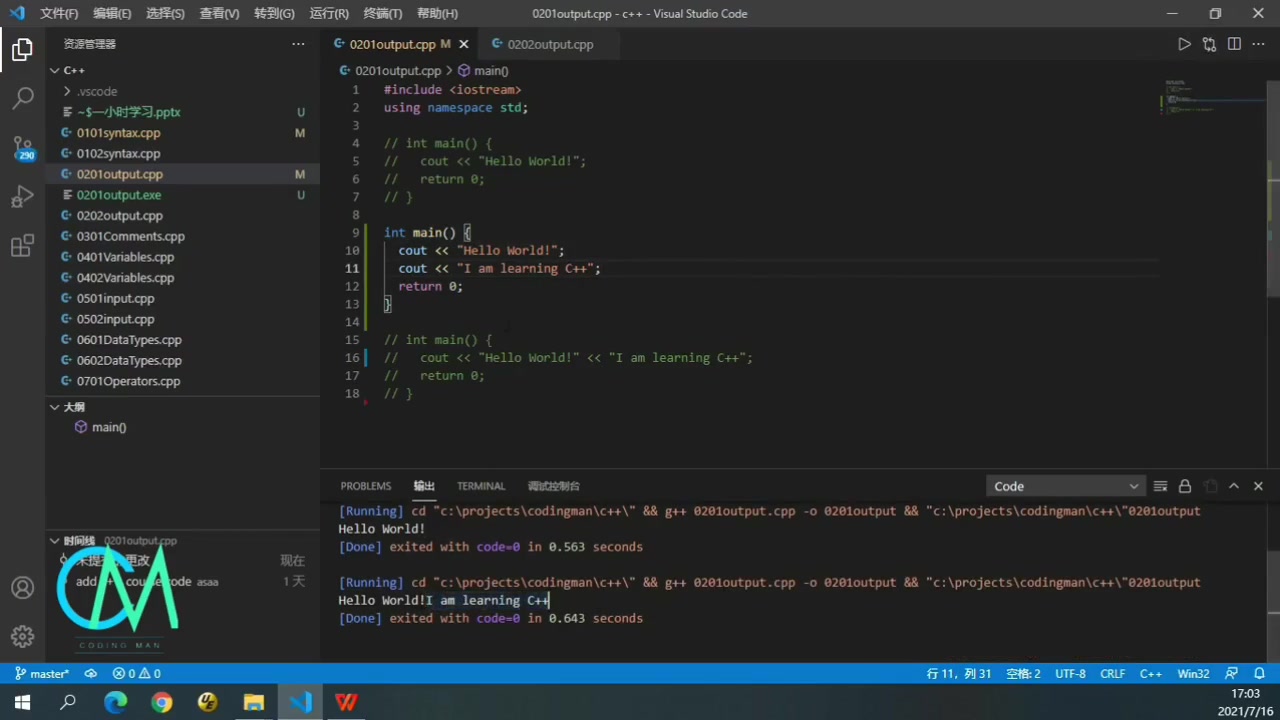Open Explorer panel ellipsis menu
The width and height of the screenshot is (1280, 720).
pos(298,44)
